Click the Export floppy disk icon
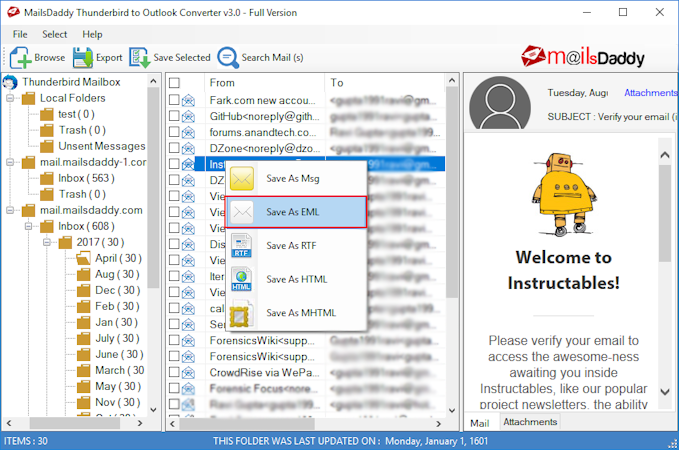679x450 pixels. click(x=83, y=58)
